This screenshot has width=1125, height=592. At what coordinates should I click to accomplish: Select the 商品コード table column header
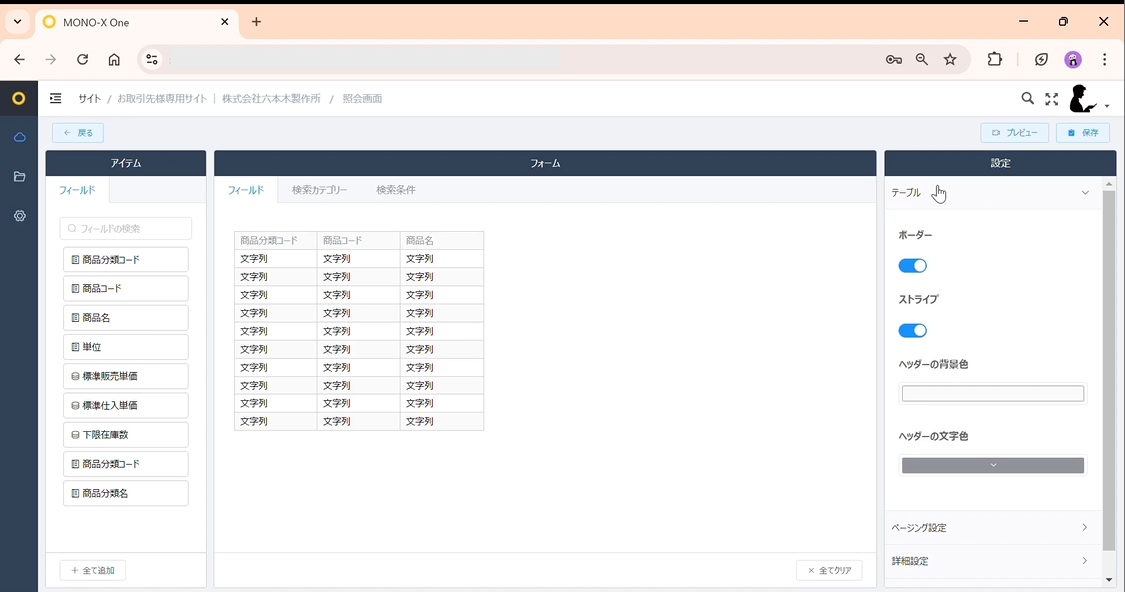[x=359, y=240]
